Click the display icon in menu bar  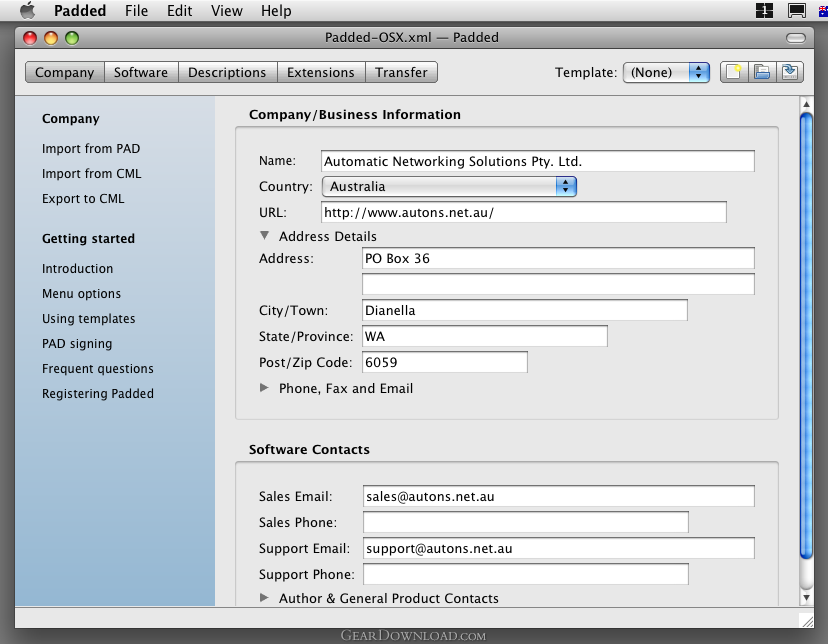796,11
